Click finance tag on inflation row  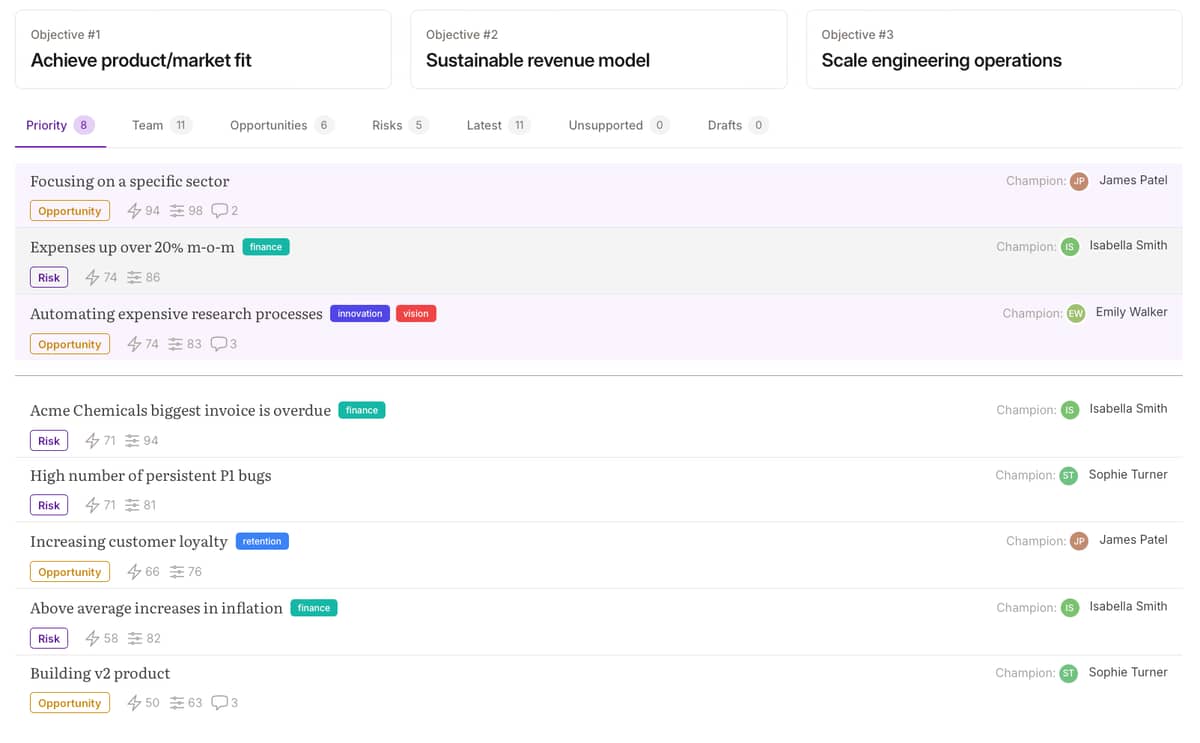pos(314,608)
